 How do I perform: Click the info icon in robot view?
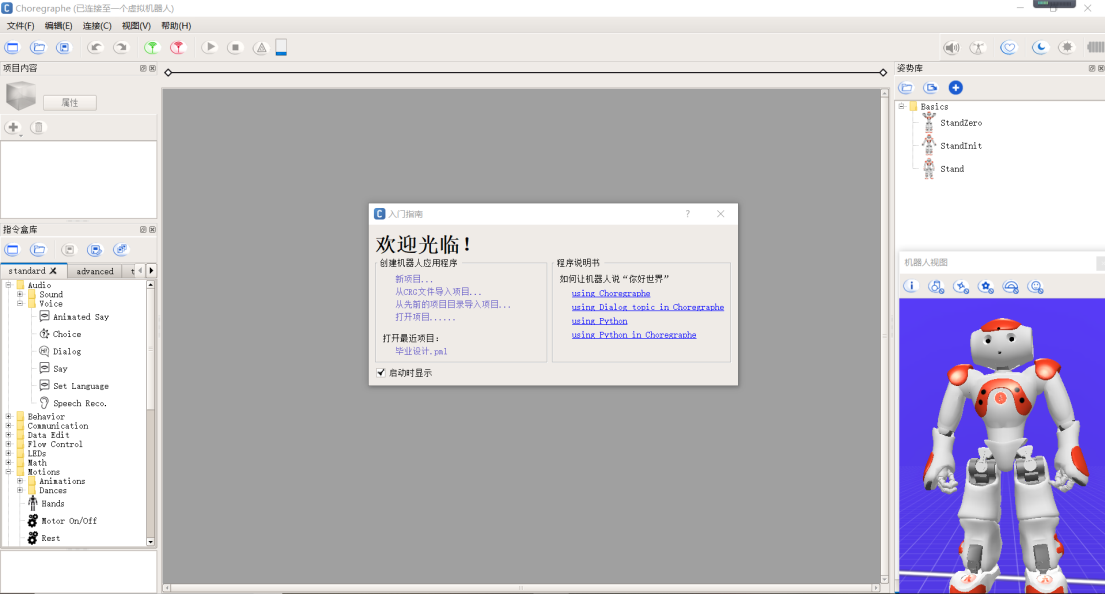coord(910,286)
